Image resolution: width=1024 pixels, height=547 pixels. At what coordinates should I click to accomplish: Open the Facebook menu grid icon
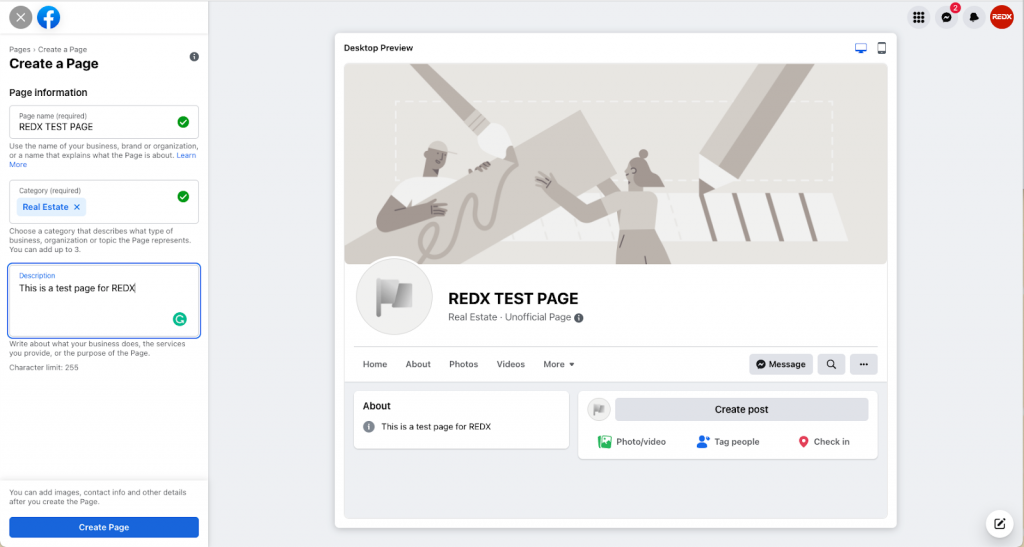[919, 18]
